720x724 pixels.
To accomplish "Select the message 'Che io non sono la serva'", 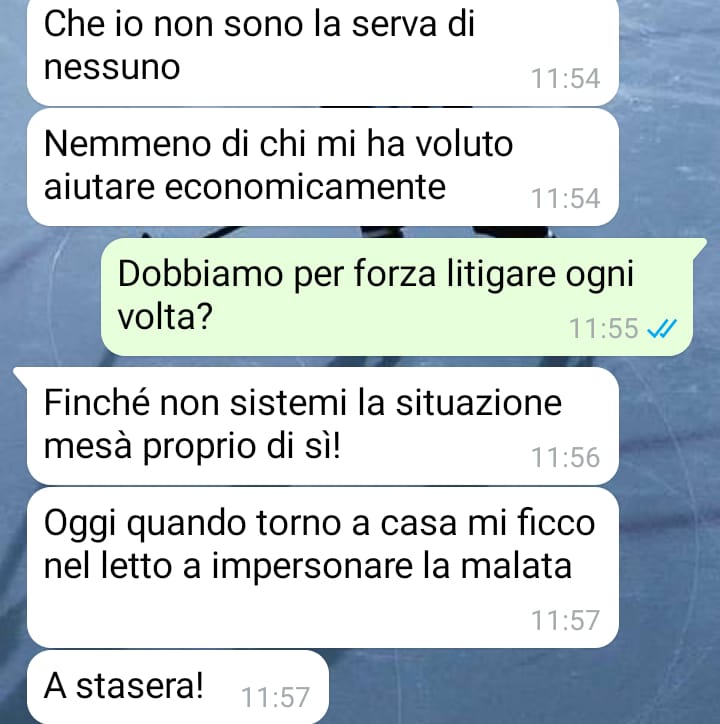I will (x=322, y=52).
